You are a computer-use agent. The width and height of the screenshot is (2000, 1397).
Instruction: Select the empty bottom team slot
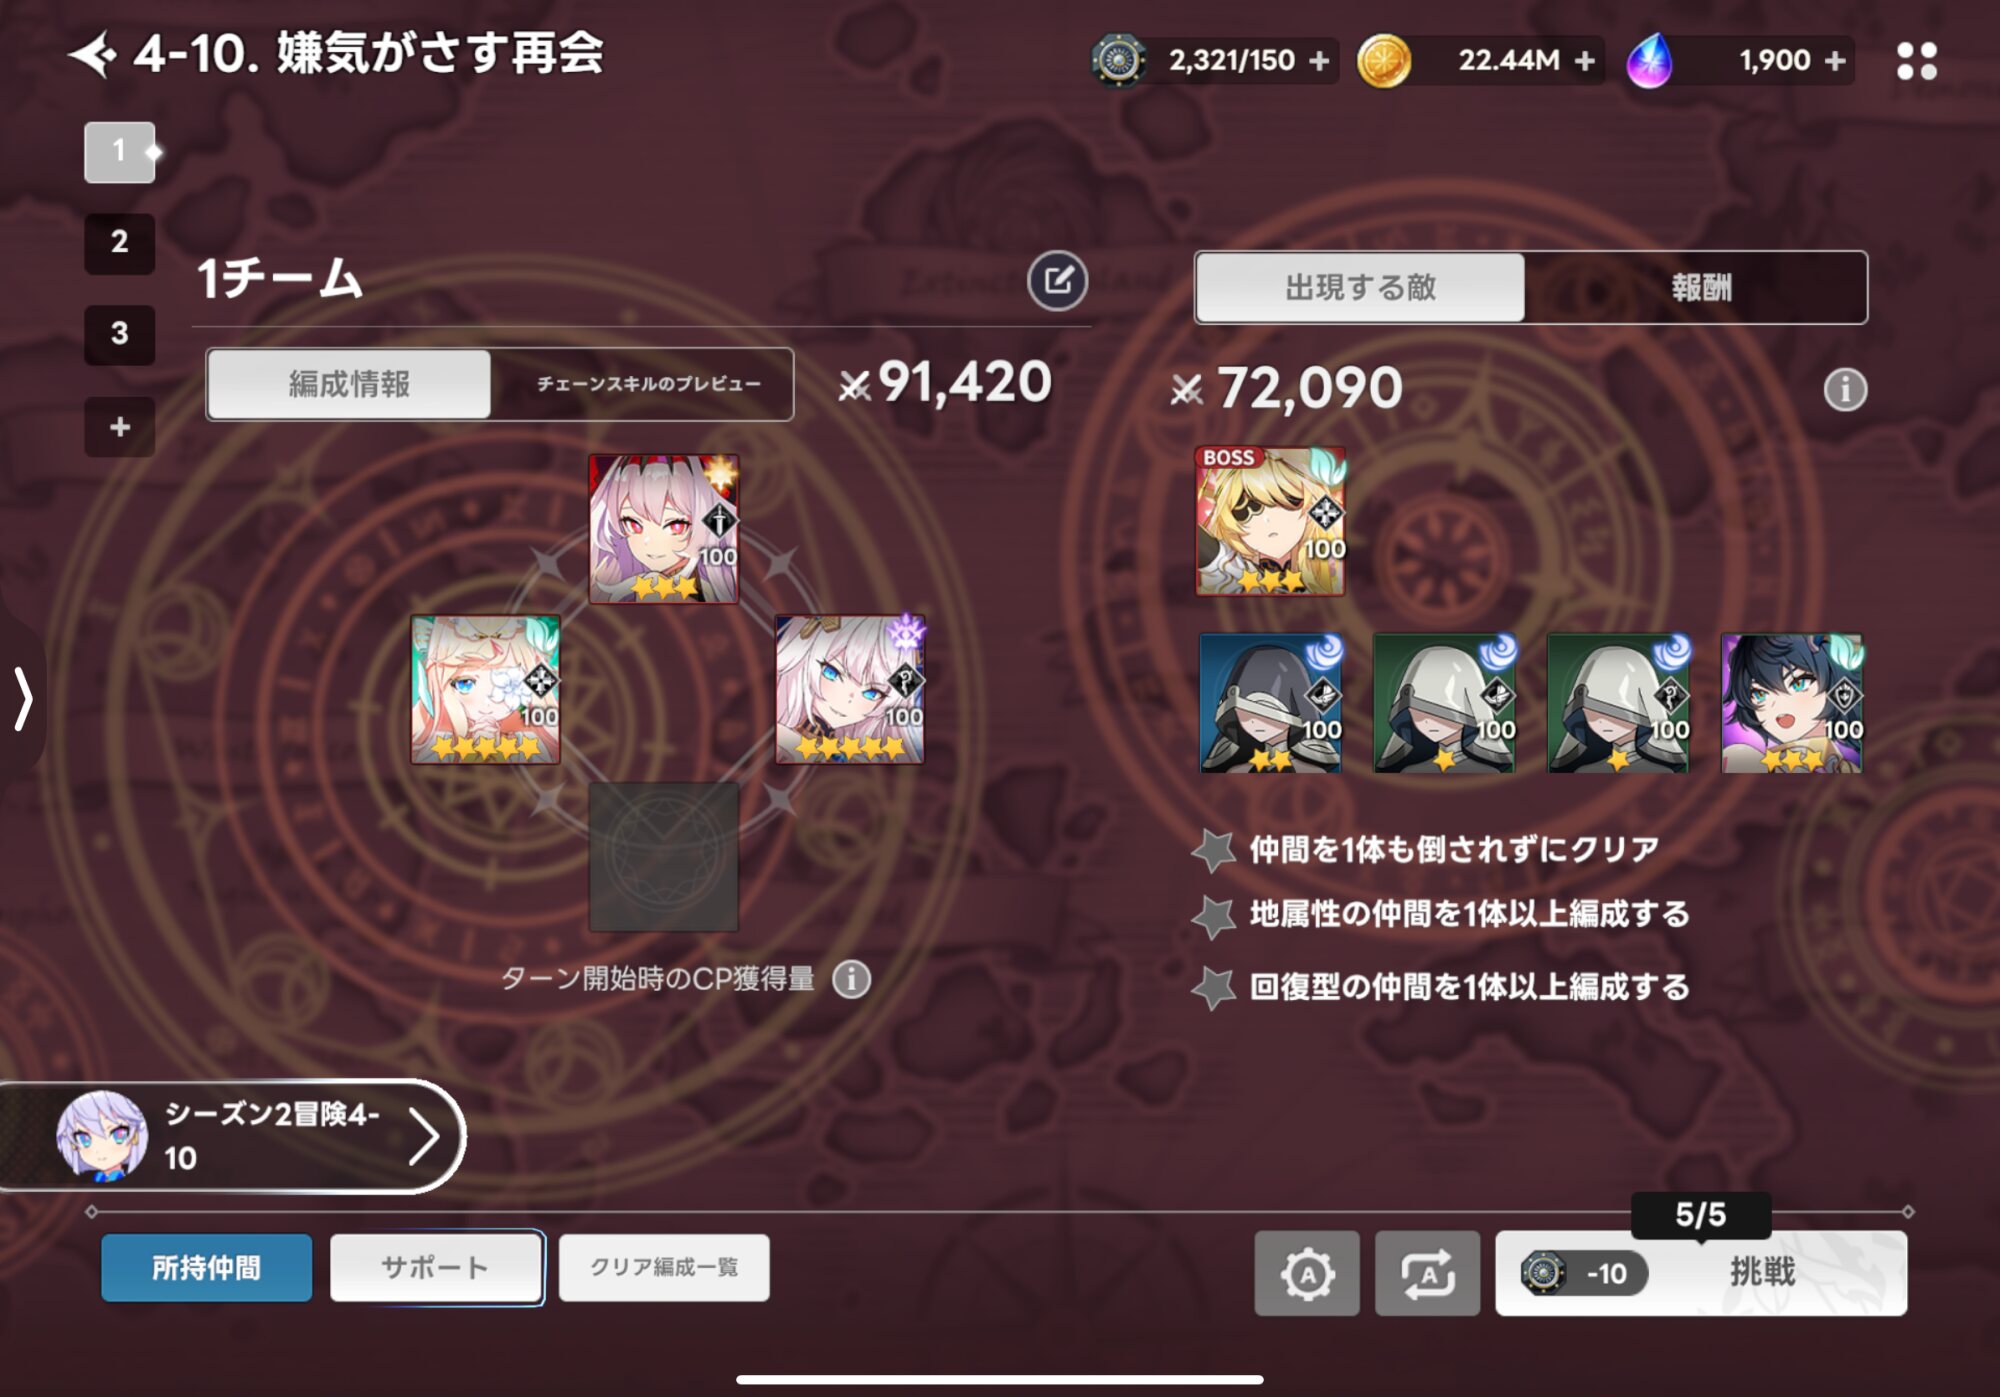[x=664, y=857]
